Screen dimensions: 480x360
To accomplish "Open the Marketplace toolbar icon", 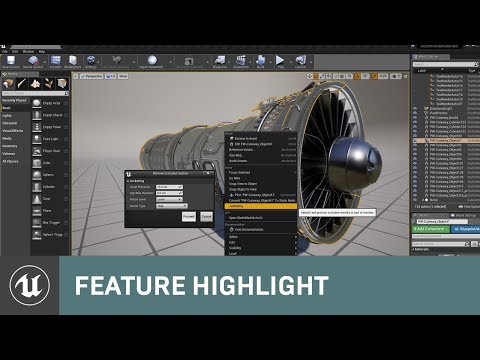I will click(x=73, y=60).
